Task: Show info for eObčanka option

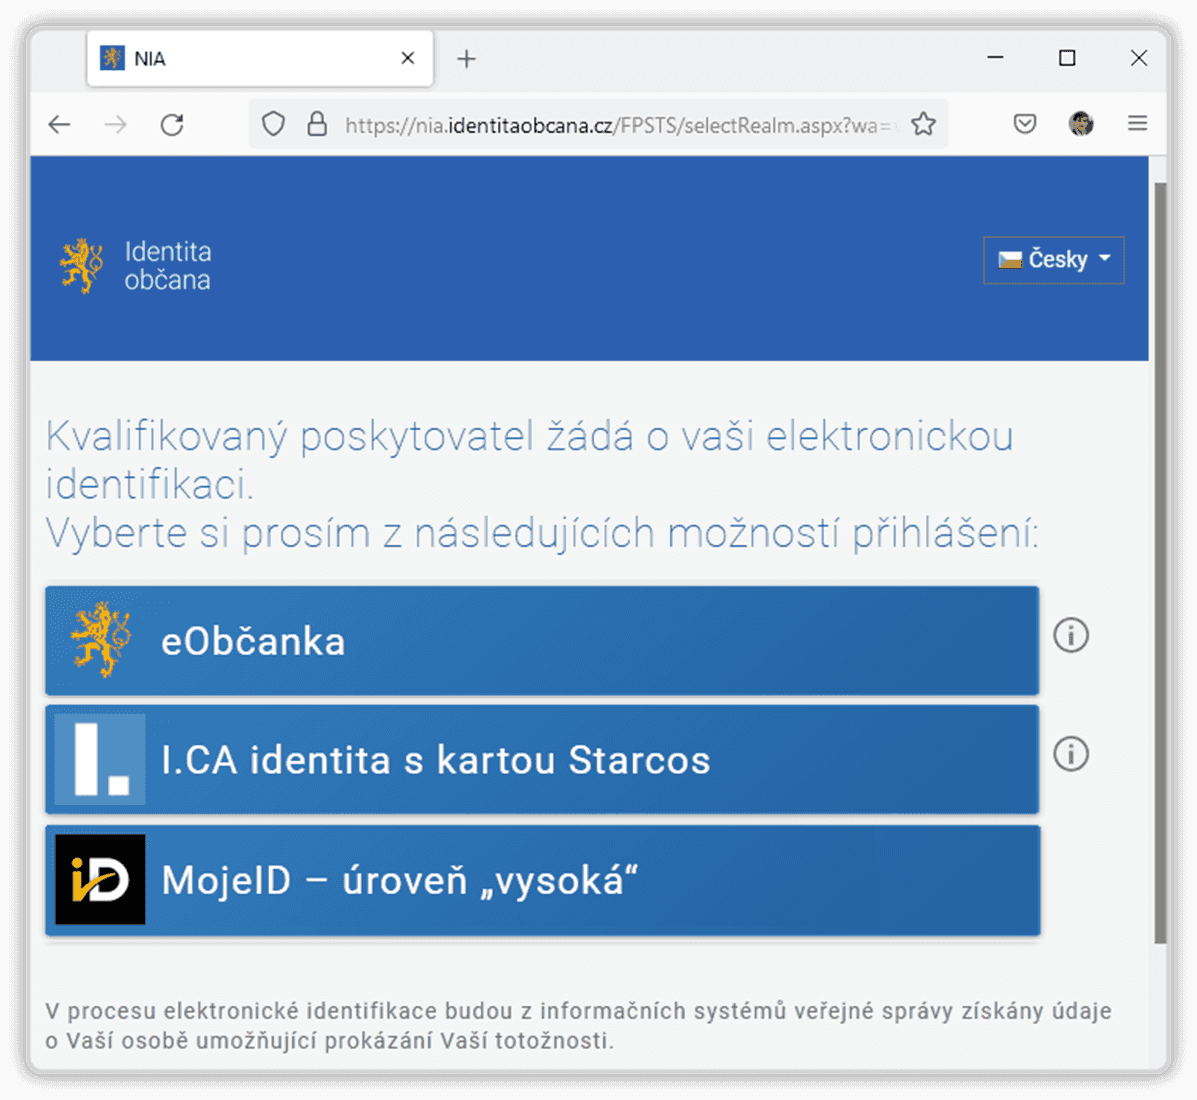Action: (1071, 635)
